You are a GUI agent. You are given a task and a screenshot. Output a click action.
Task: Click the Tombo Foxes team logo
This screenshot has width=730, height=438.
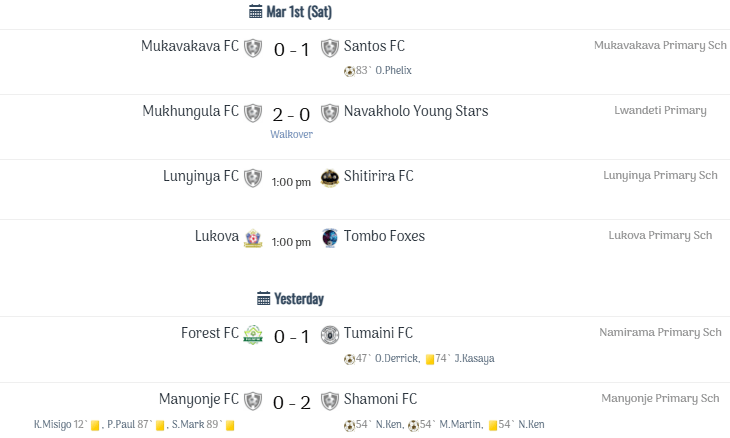(x=330, y=237)
